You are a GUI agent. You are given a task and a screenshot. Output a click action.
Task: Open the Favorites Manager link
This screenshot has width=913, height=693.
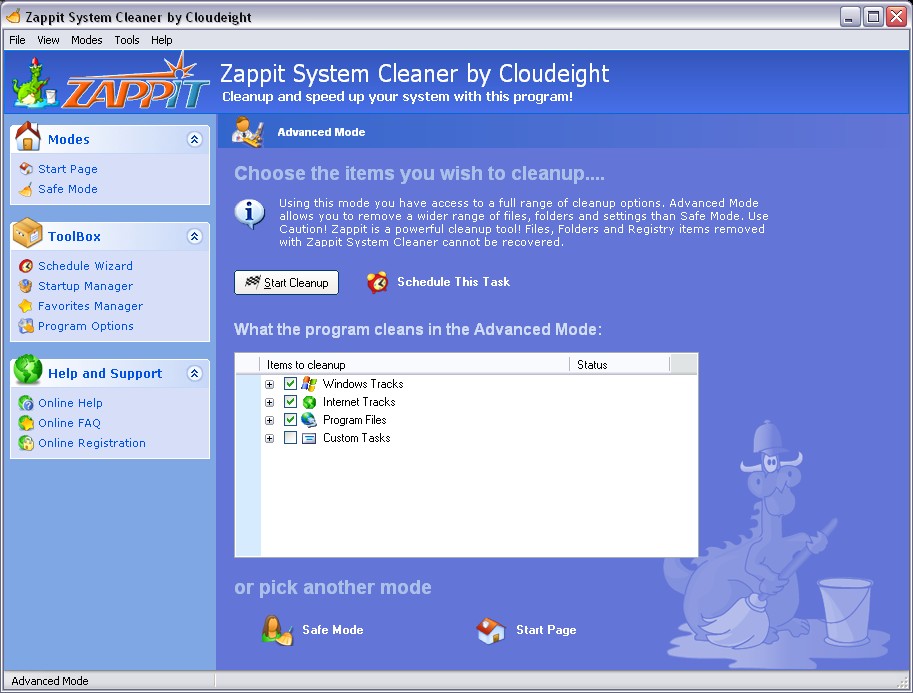[x=90, y=306]
